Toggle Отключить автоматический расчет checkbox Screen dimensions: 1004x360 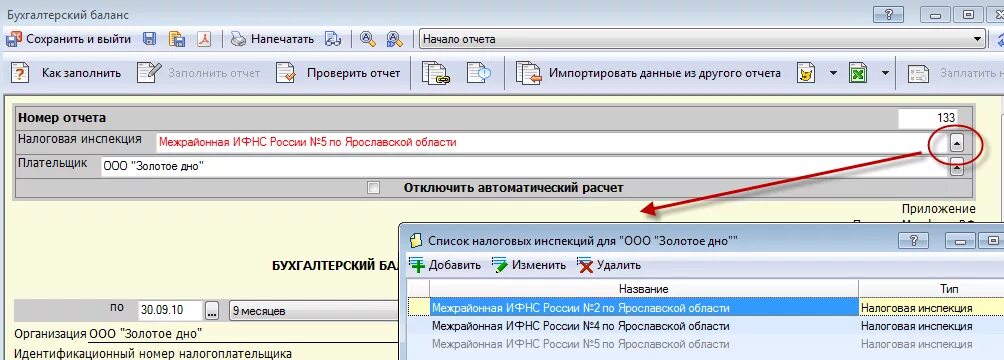[373, 188]
